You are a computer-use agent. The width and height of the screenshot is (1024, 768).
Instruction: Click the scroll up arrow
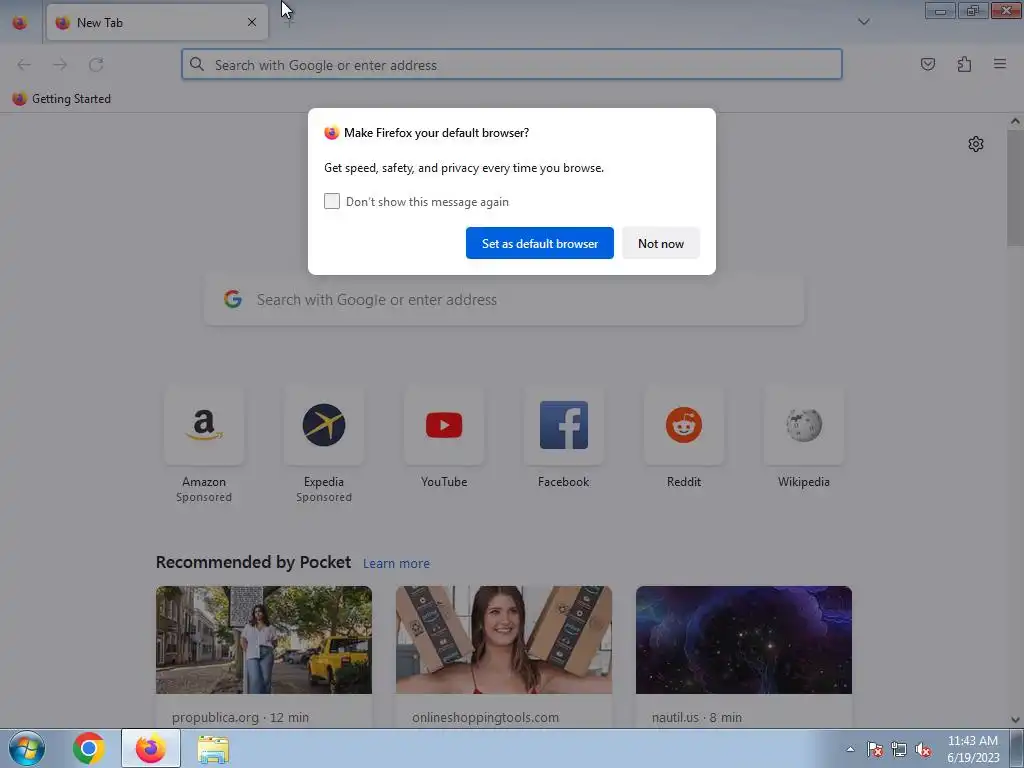pyautogui.click(x=1015, y=121)
